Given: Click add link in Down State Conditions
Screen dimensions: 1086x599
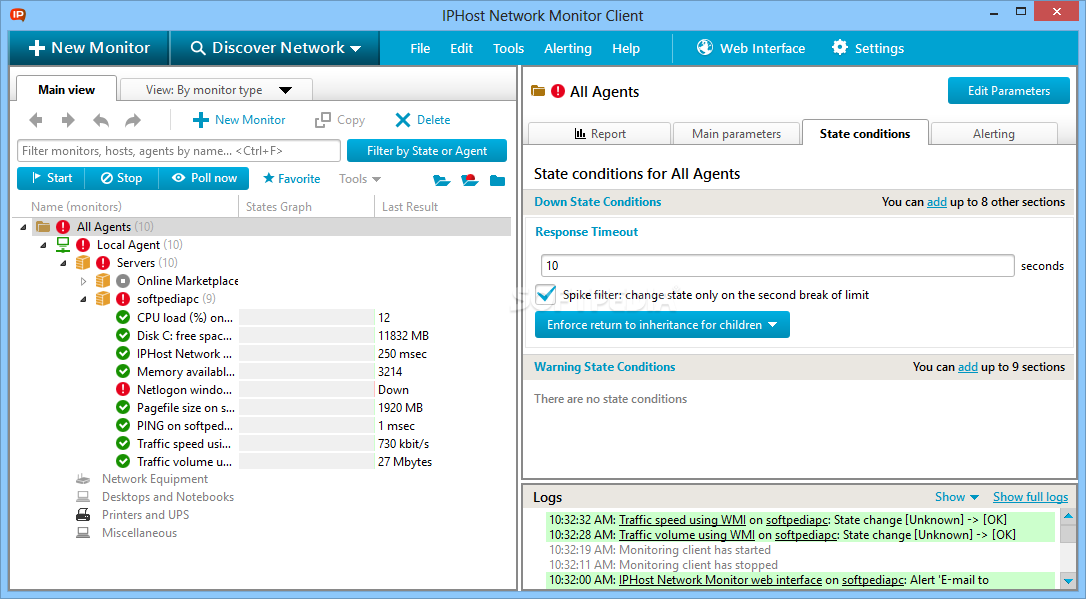Looking at the screenshot, I should (x=936, y=202).
